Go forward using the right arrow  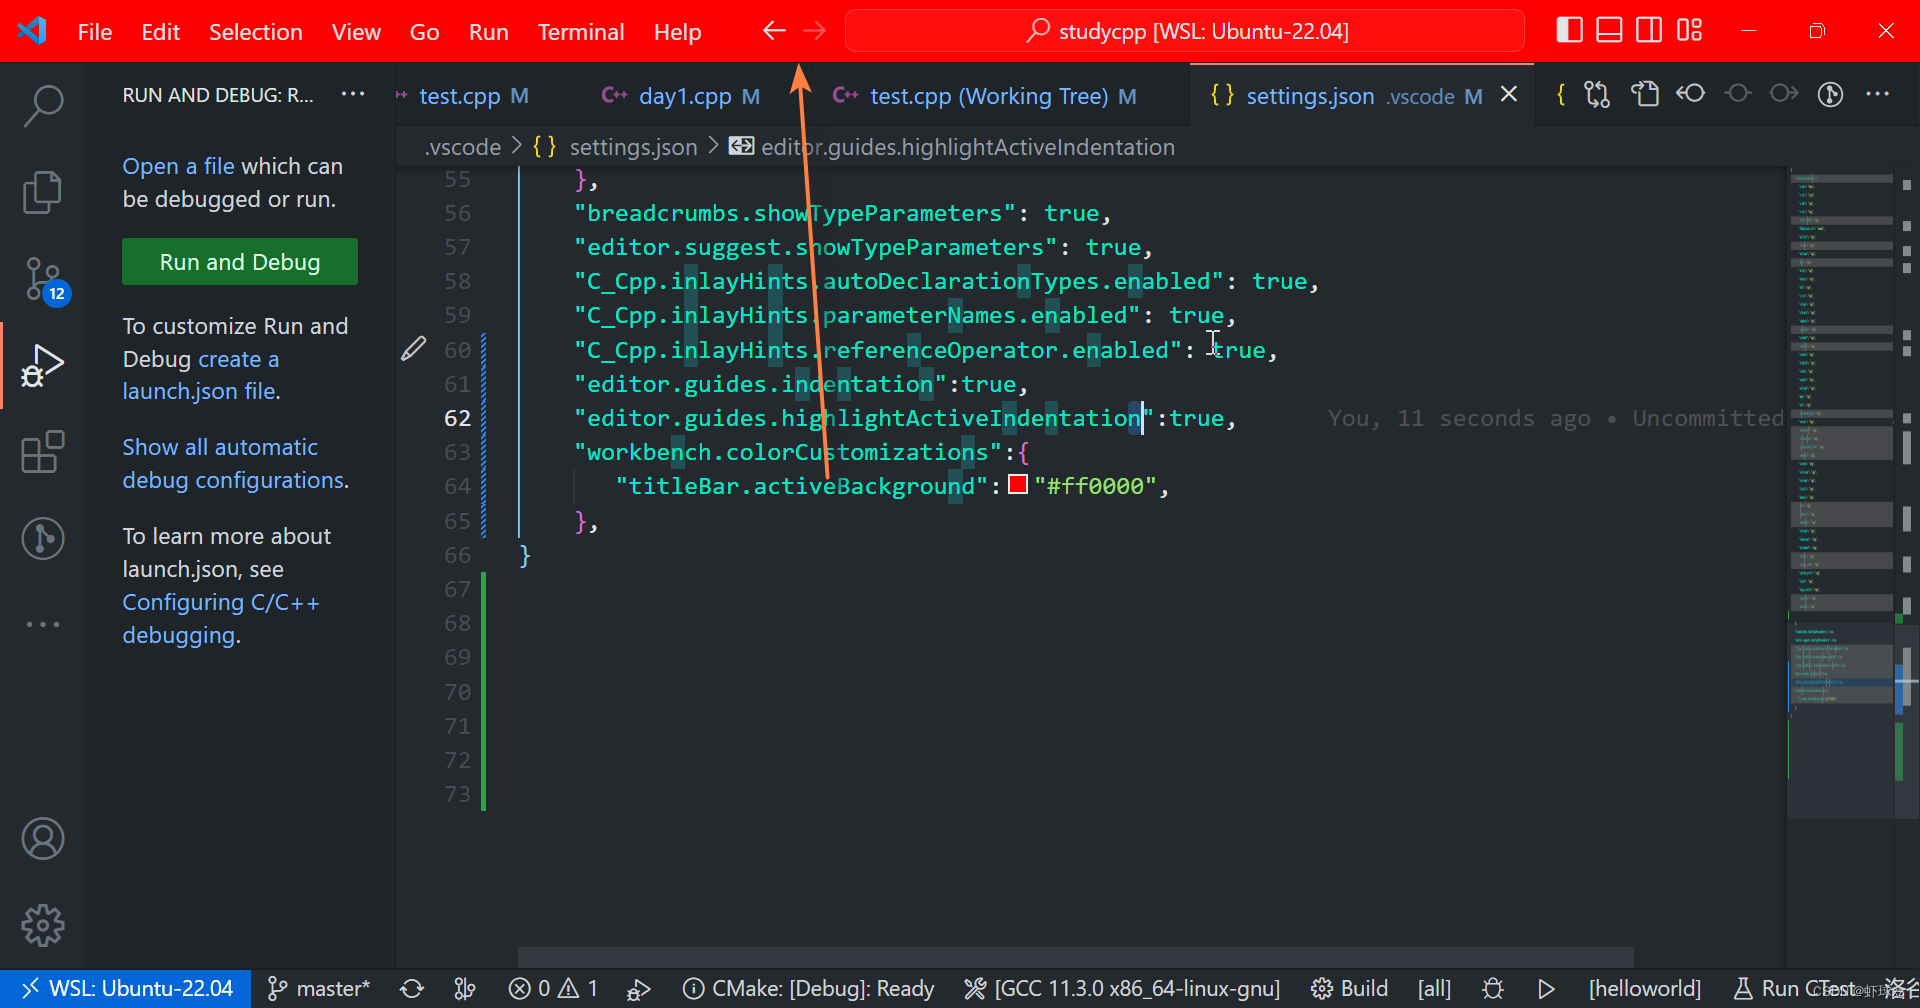pos(815,31)
